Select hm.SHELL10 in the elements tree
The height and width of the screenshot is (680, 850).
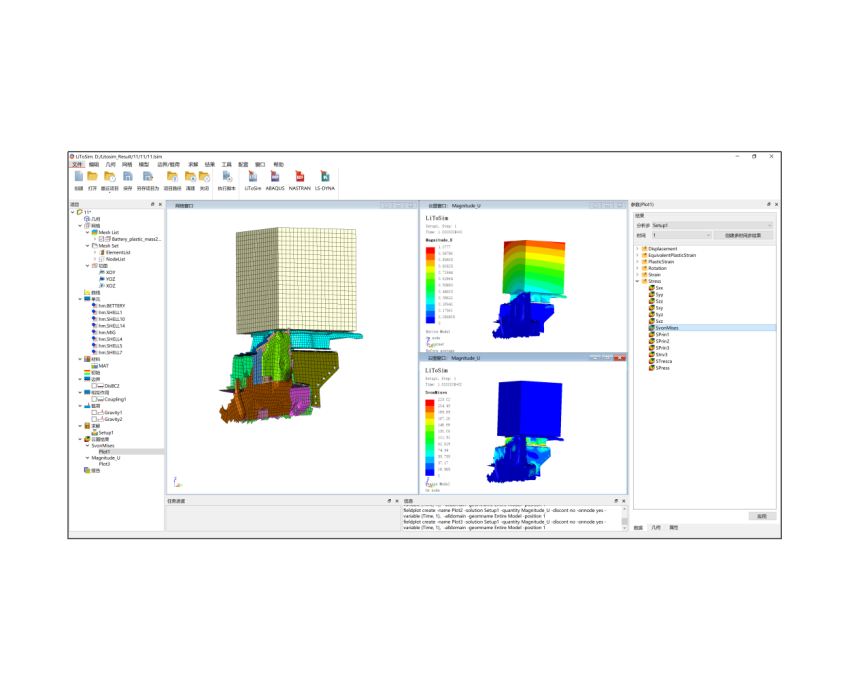click(x=112, y=319)
